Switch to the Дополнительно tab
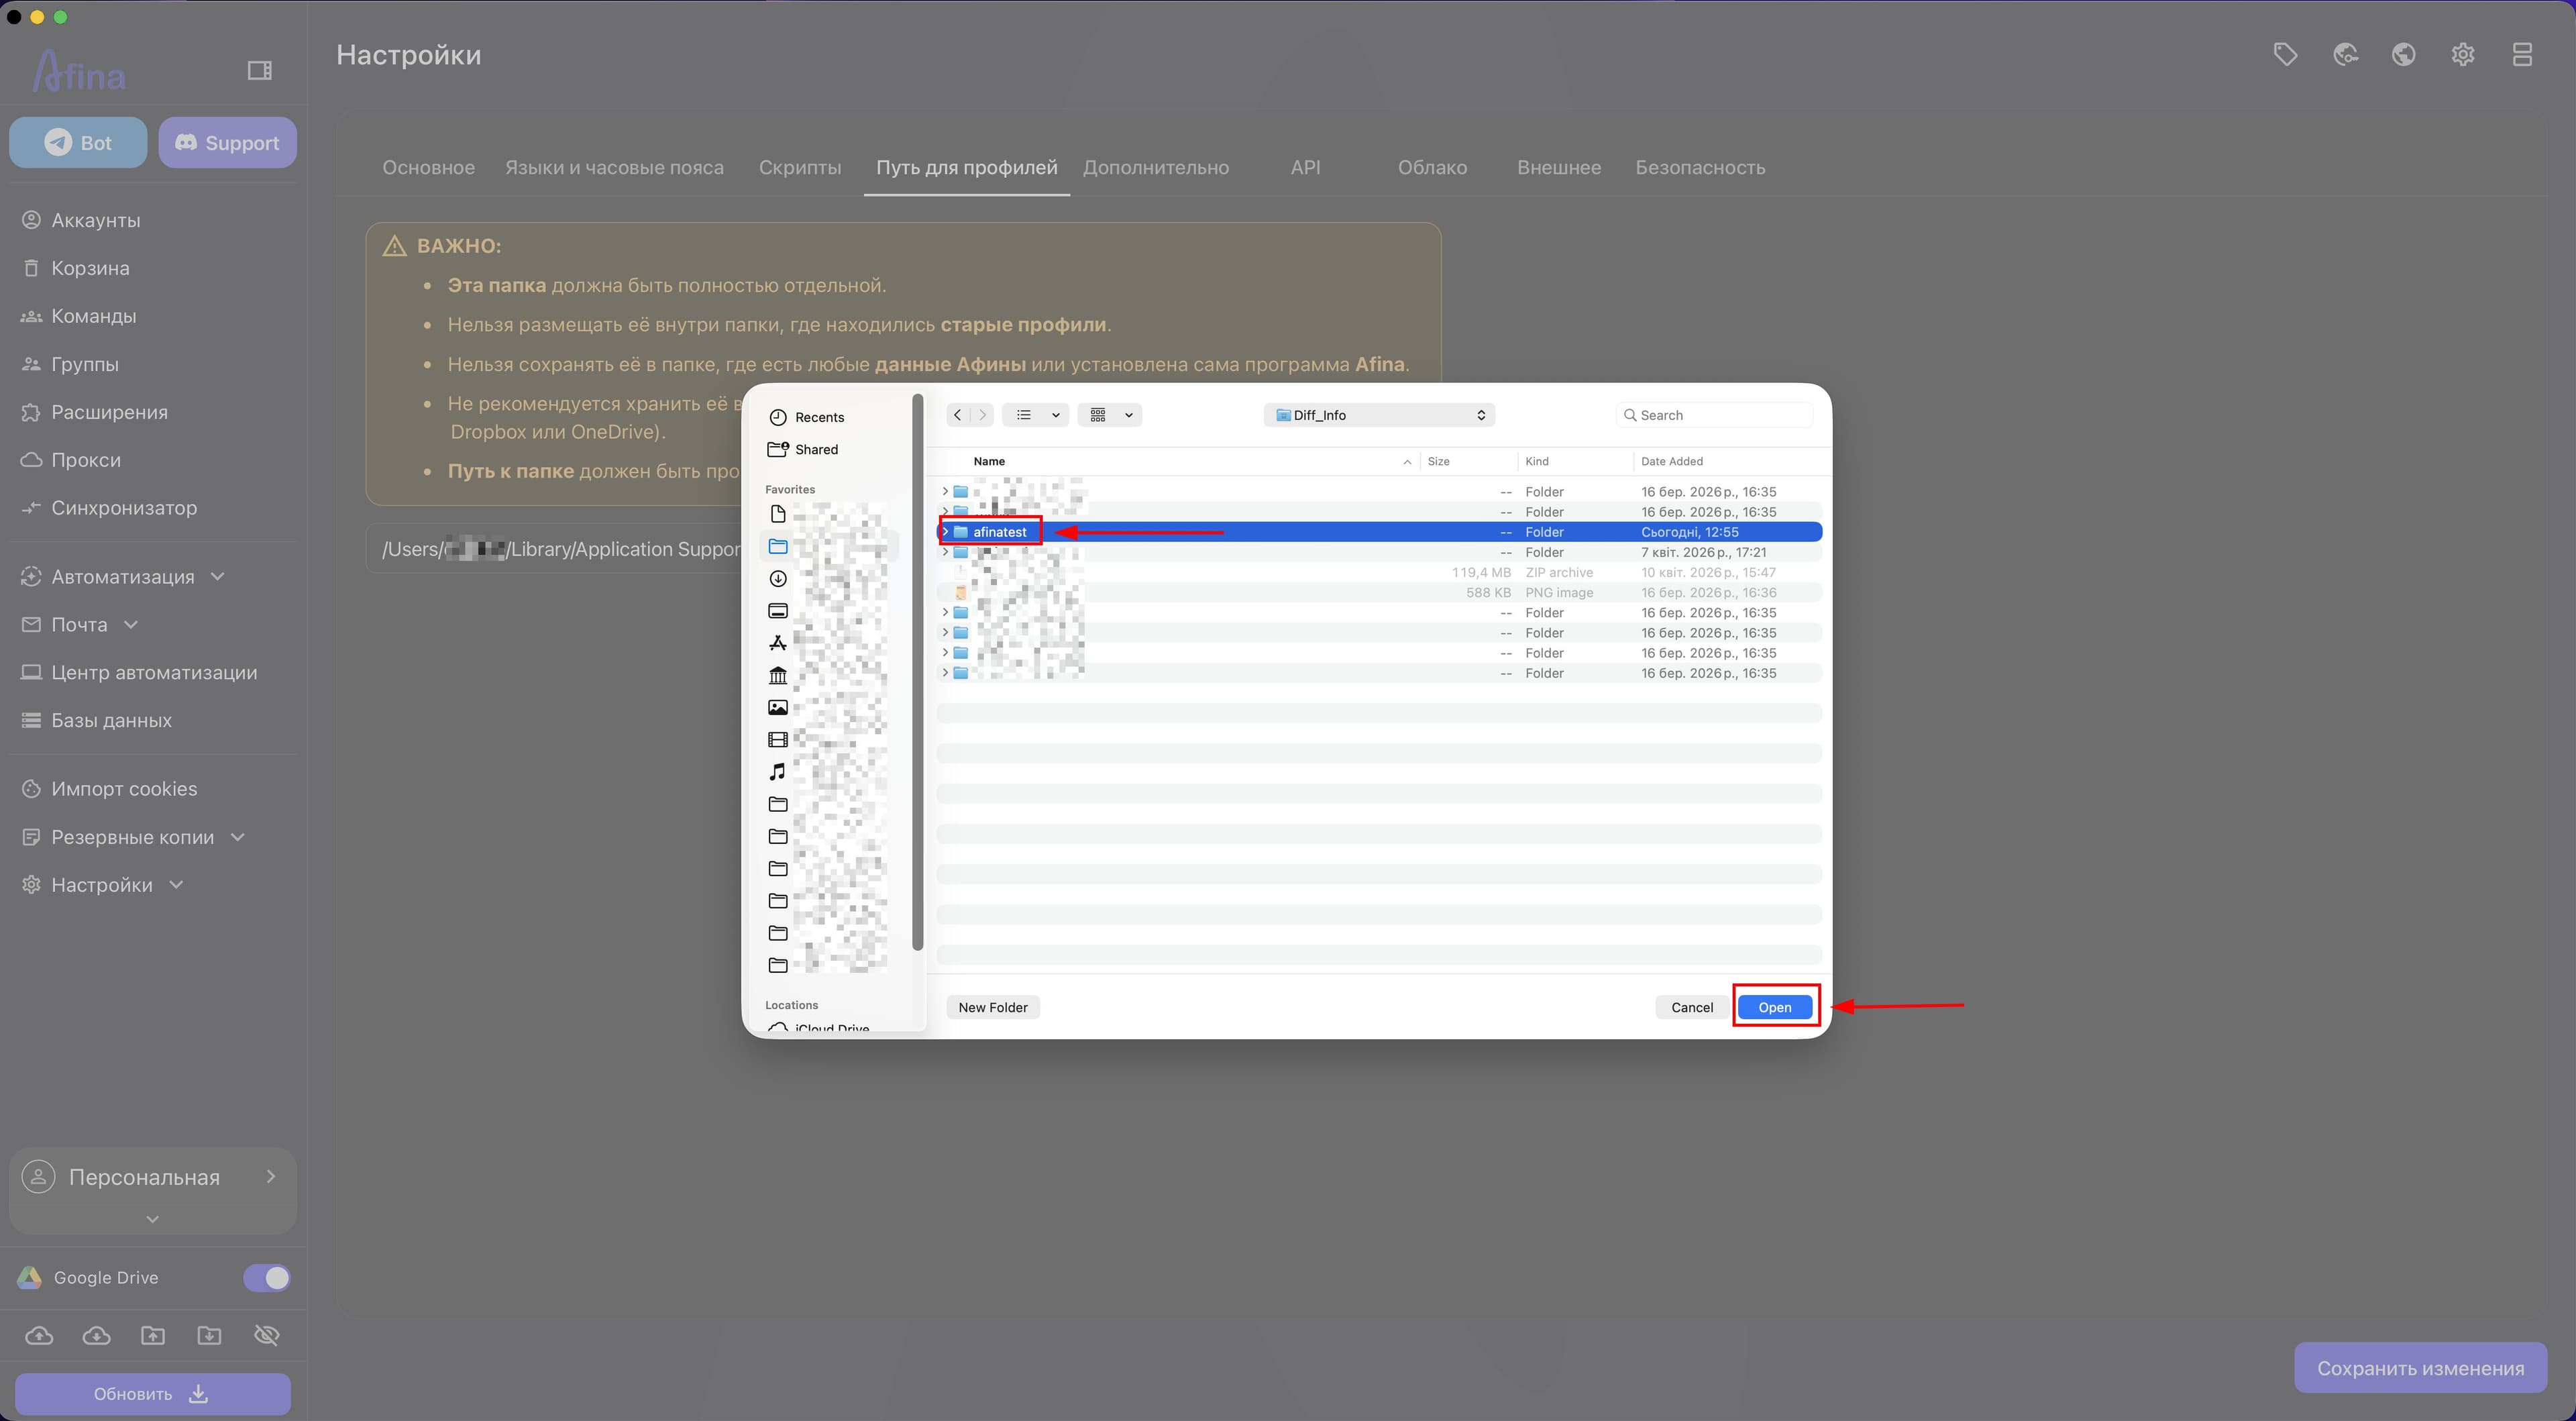 pyautogui.click(x=1155, y=168)
